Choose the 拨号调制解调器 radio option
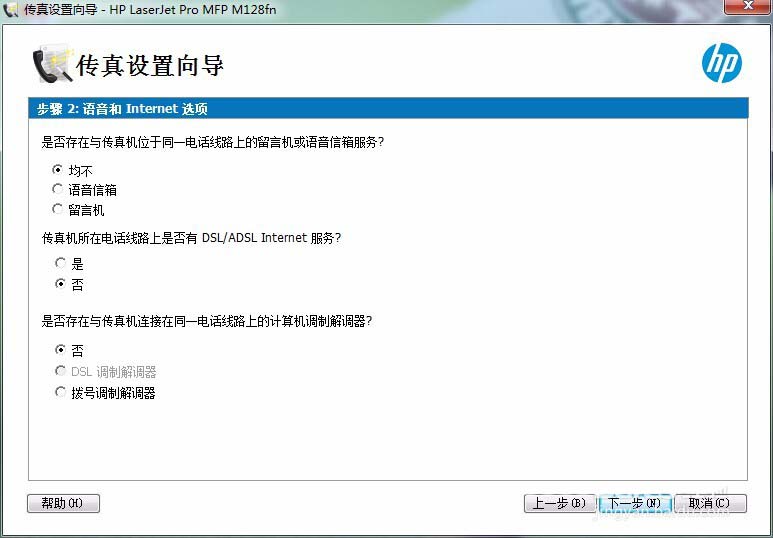This screenshot has height=538, width=773. click(61, 392)
